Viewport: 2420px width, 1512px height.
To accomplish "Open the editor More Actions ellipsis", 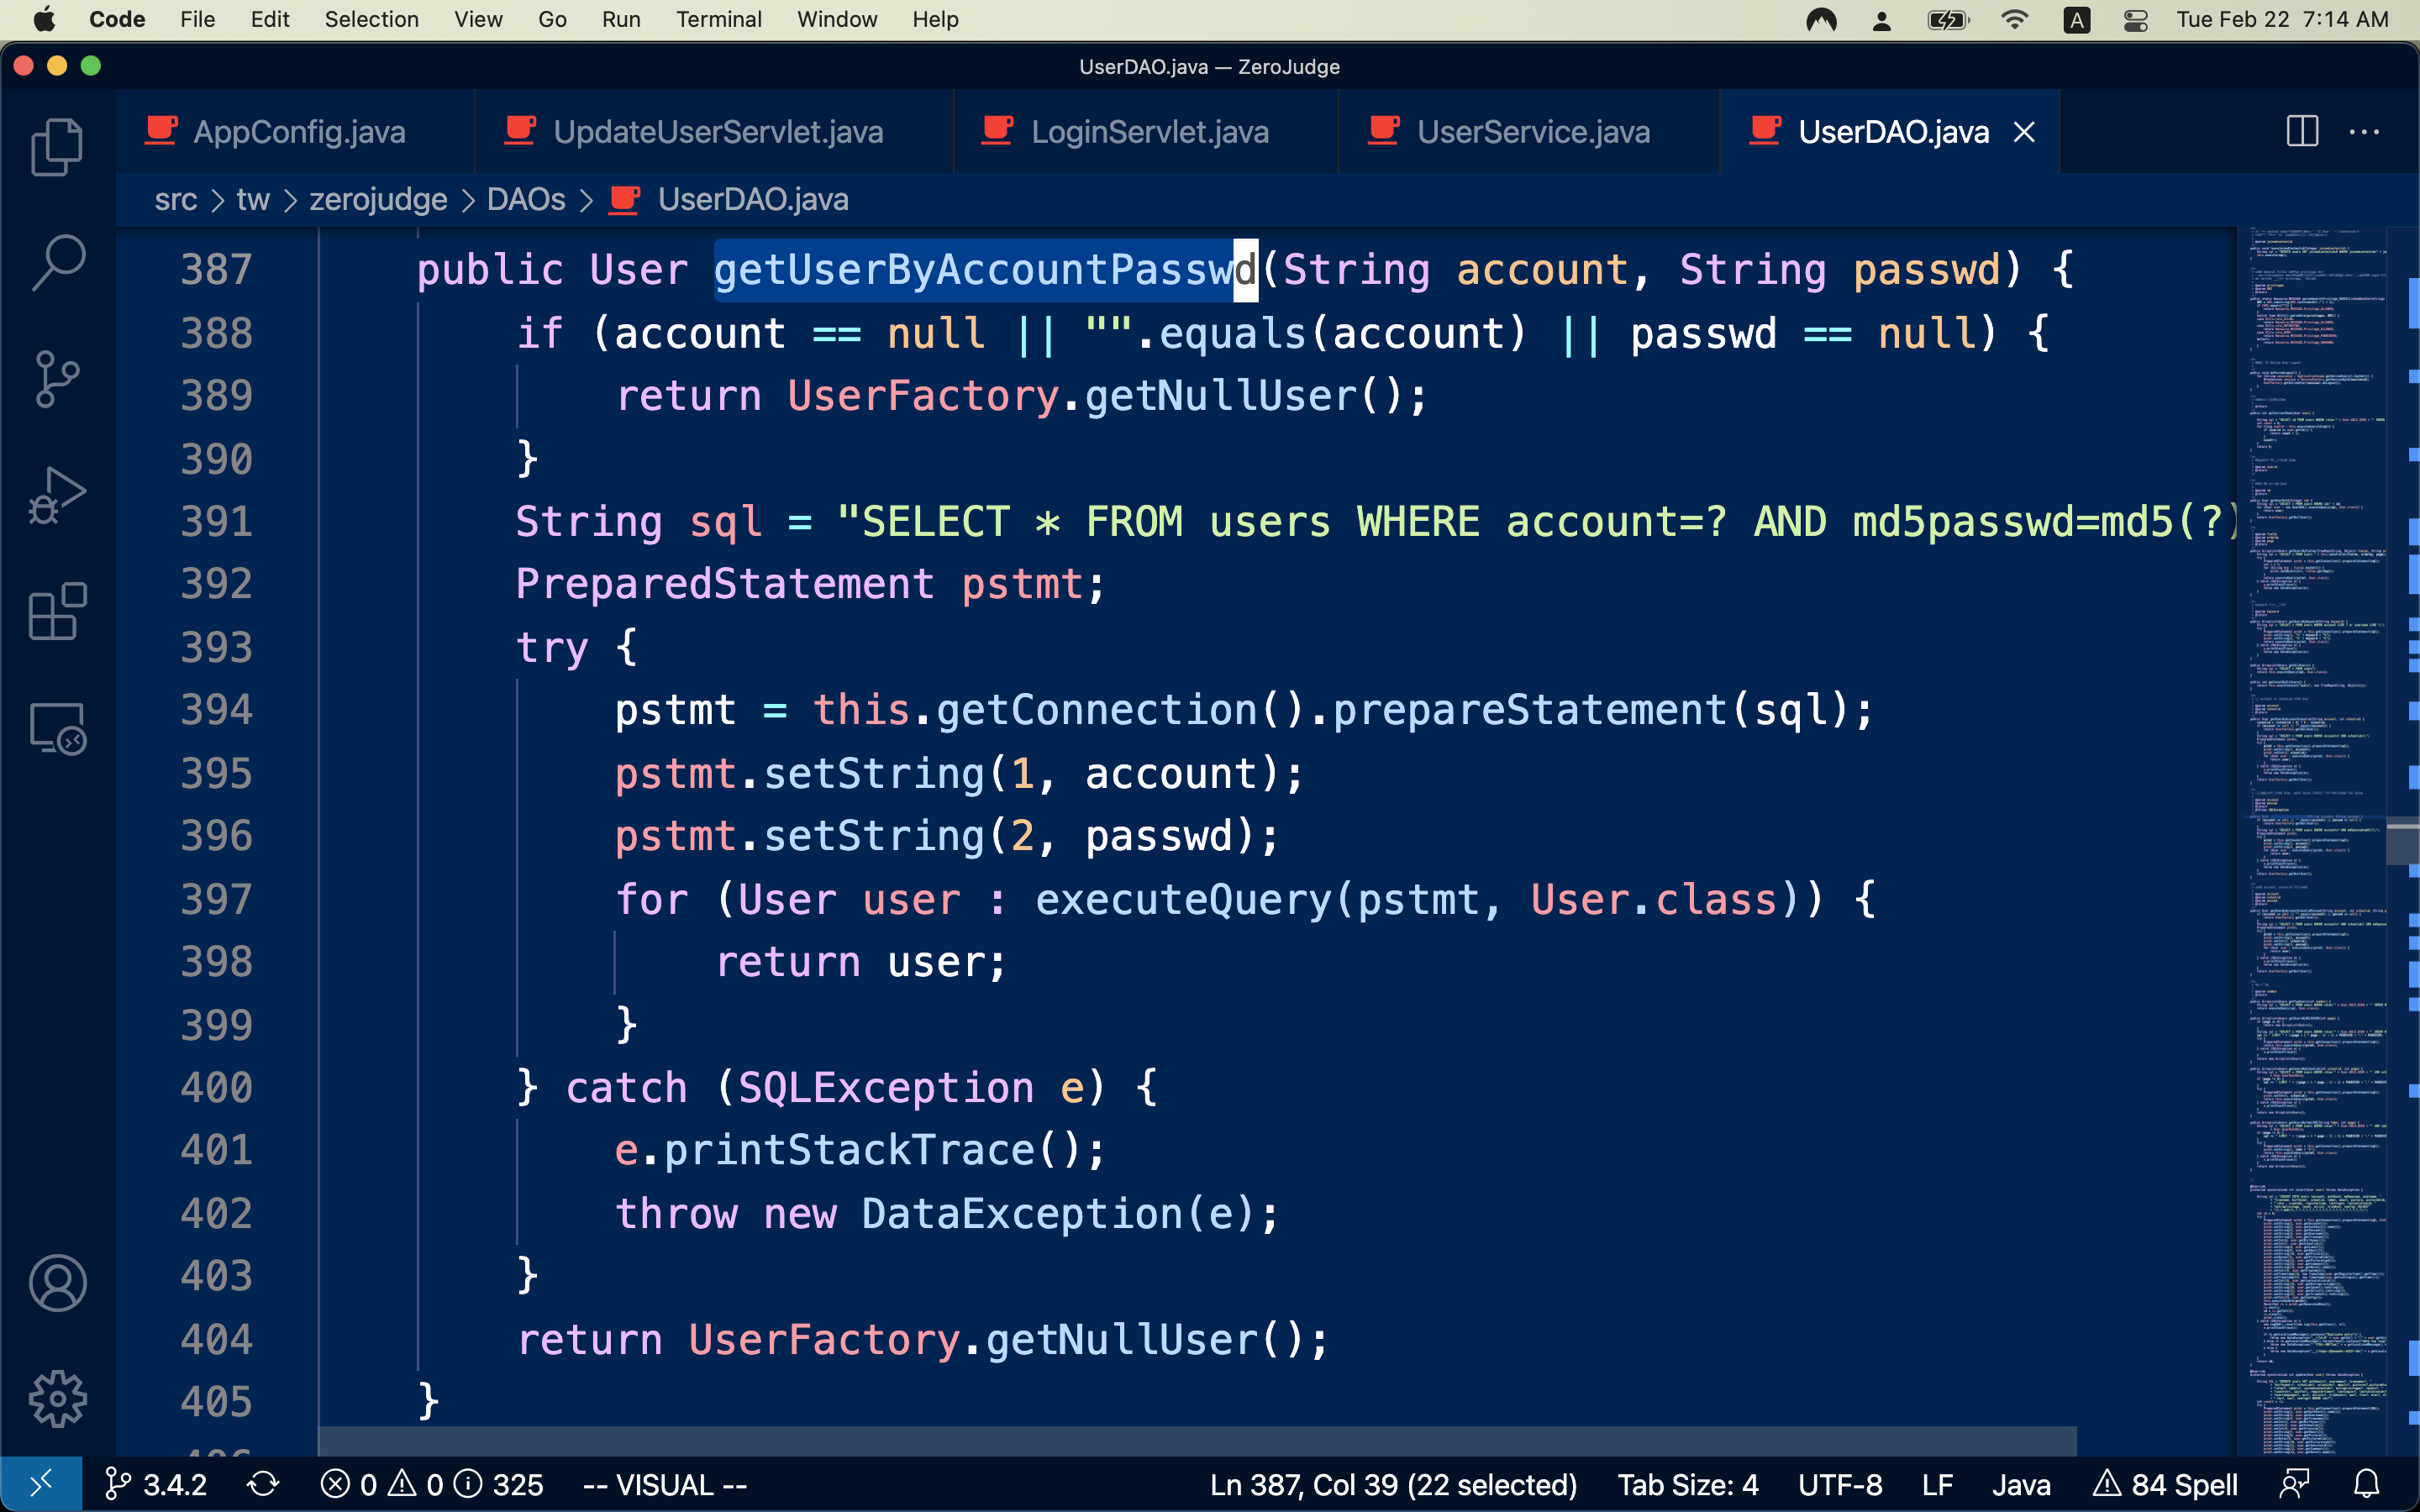I will 2364,131.
